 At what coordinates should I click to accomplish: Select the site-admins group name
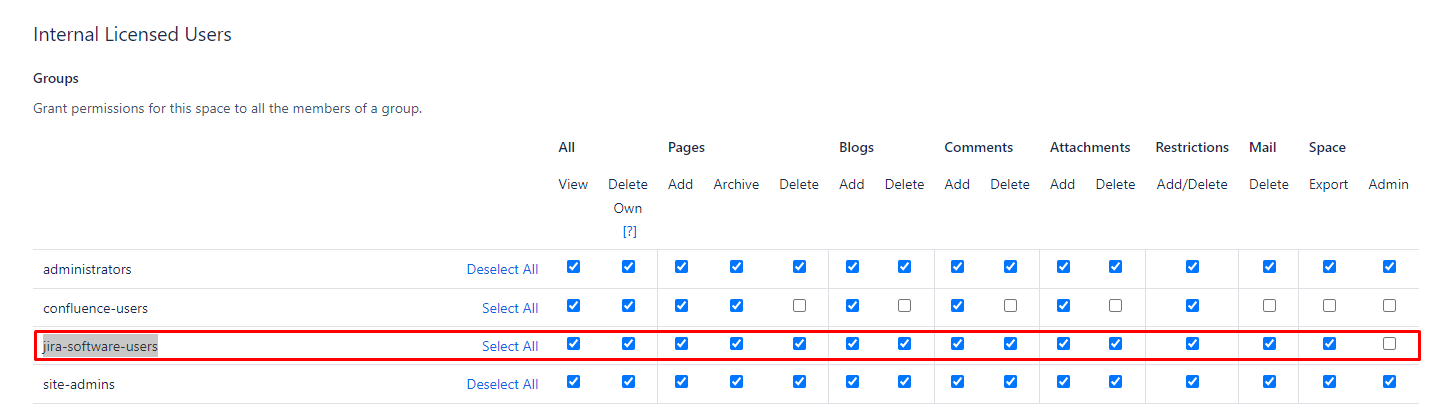coord(79,384)
